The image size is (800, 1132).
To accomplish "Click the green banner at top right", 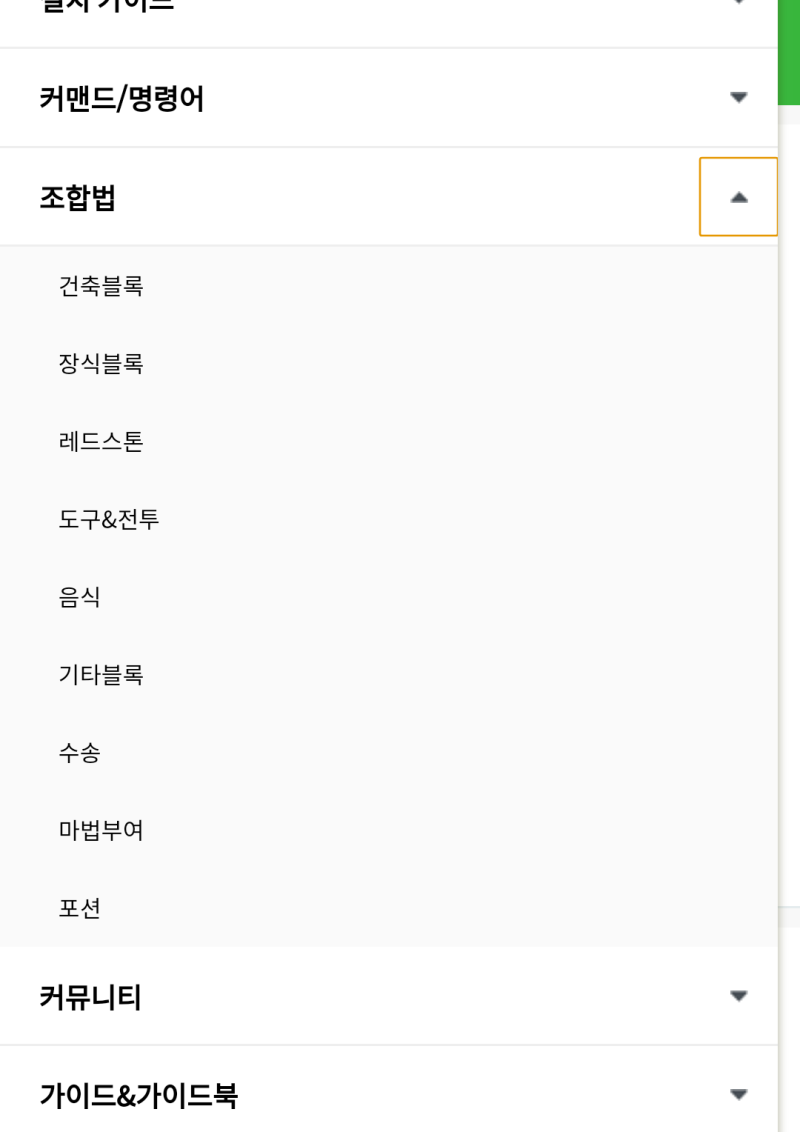I will [790, 50].
